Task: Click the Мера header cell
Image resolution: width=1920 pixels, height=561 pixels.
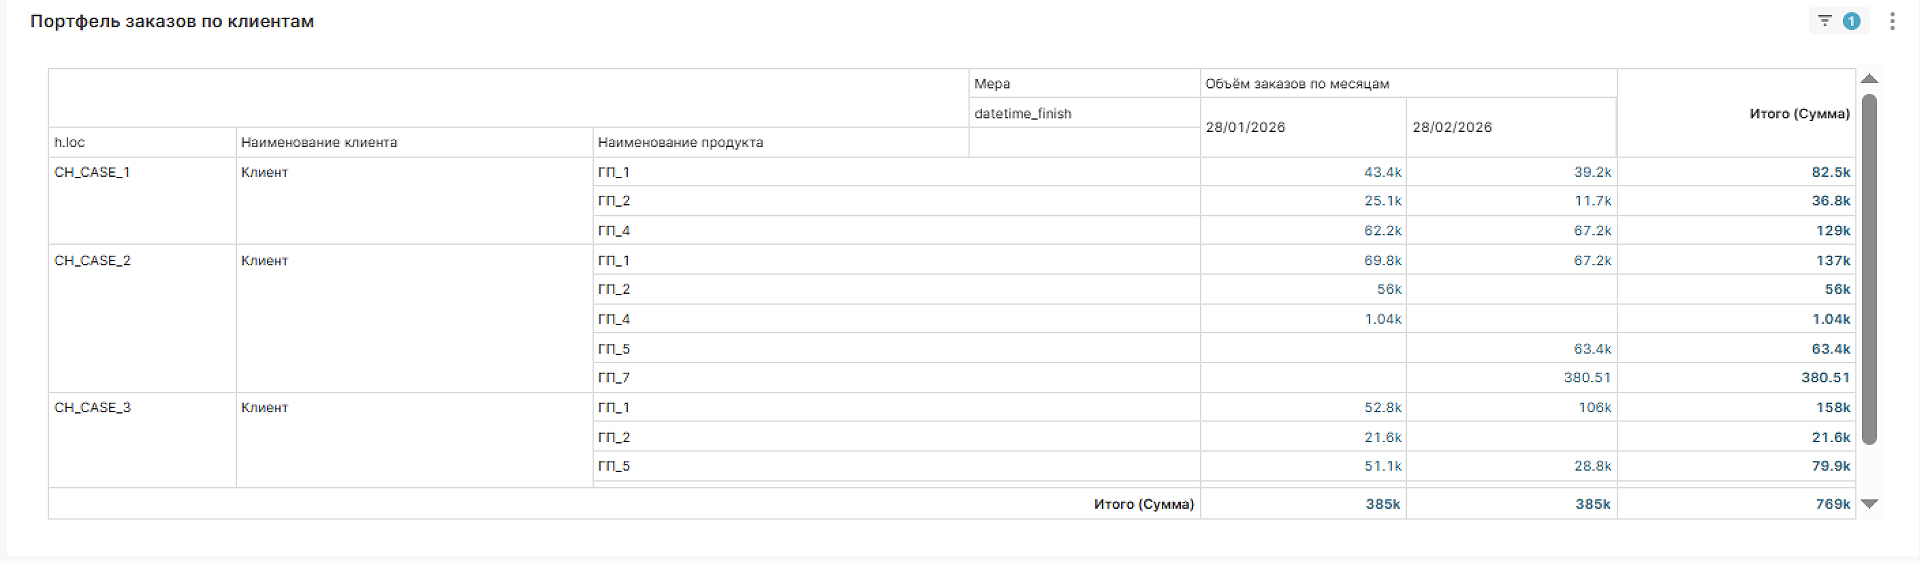Action: click(992, 84)
